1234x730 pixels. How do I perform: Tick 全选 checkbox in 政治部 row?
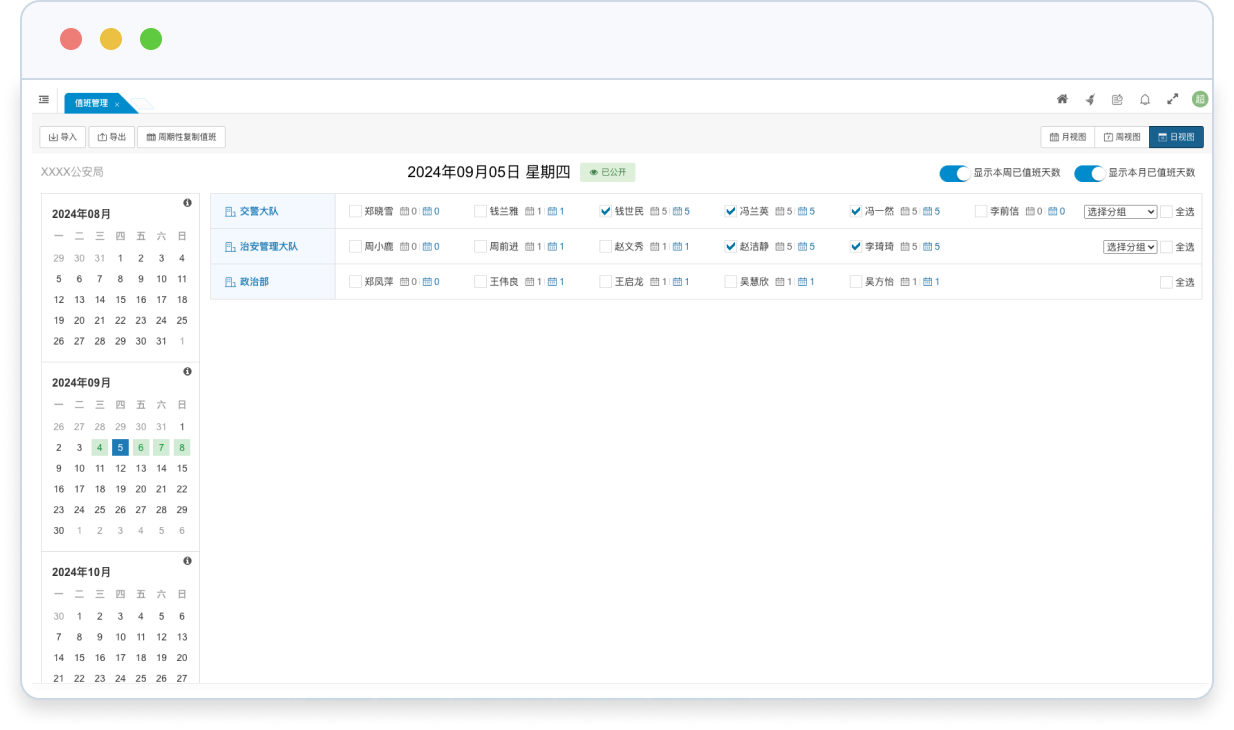[1166, 282]
